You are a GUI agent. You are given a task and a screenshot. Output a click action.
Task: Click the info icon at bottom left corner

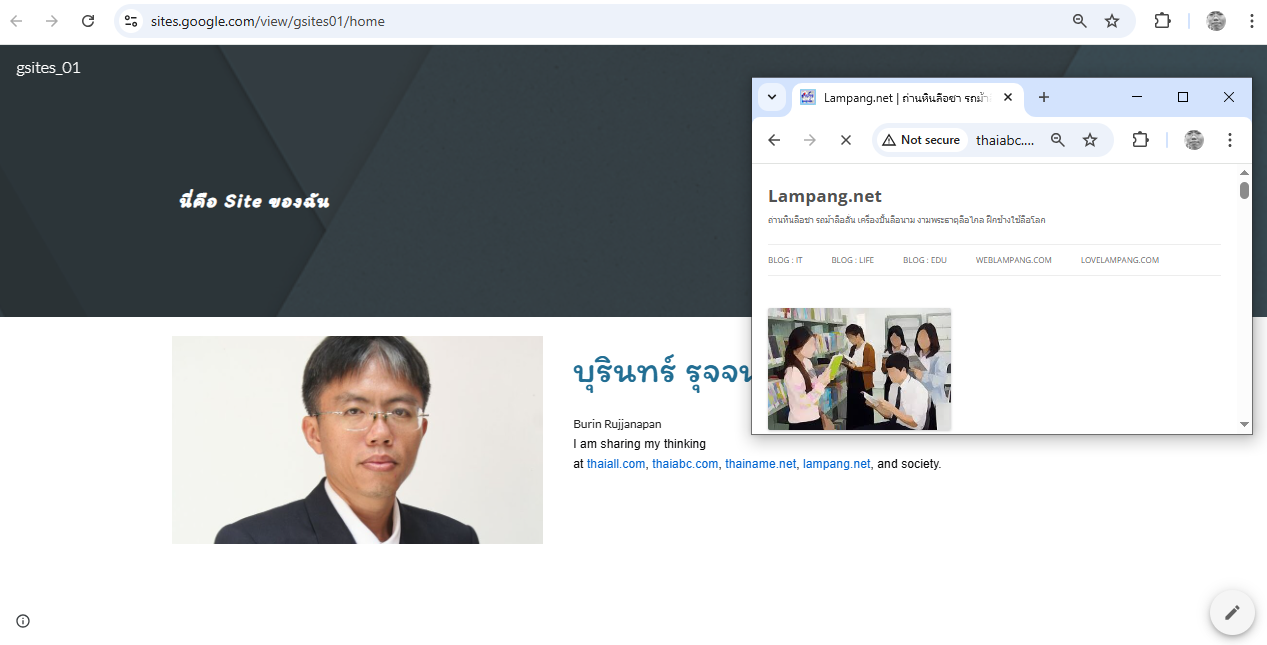pos(22,621)
